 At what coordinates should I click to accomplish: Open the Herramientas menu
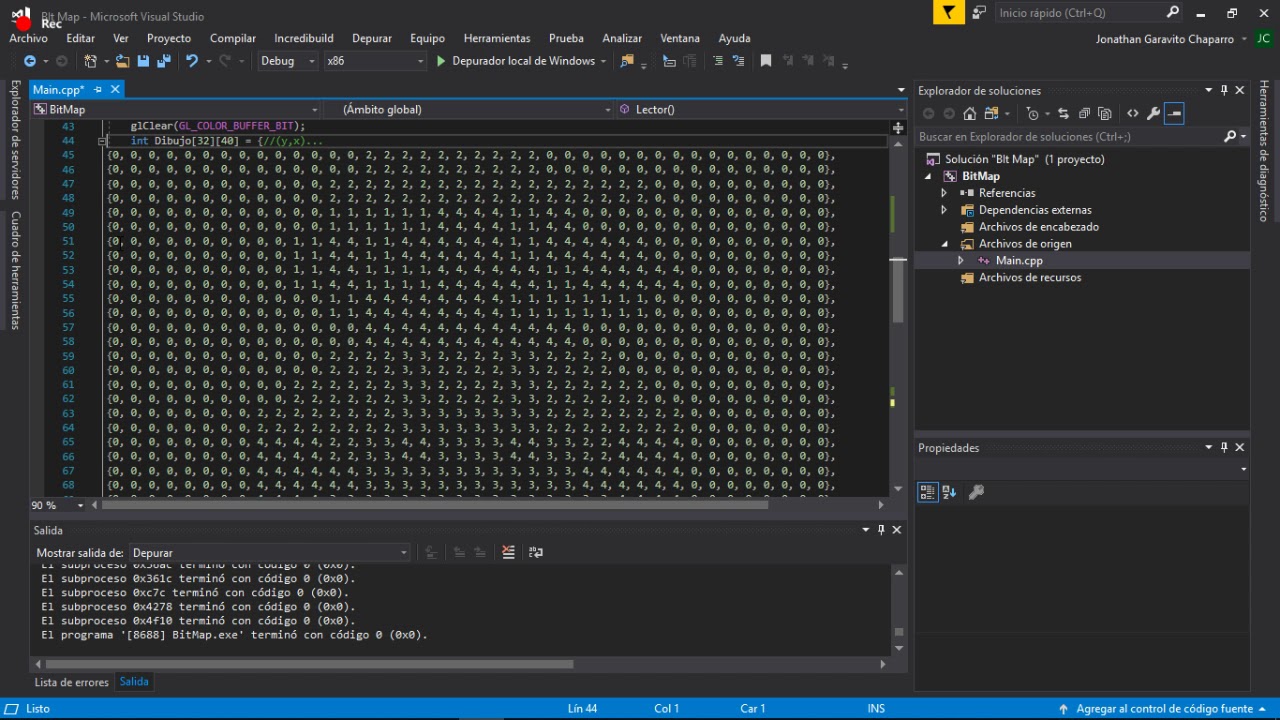click(x=497, y=38)
